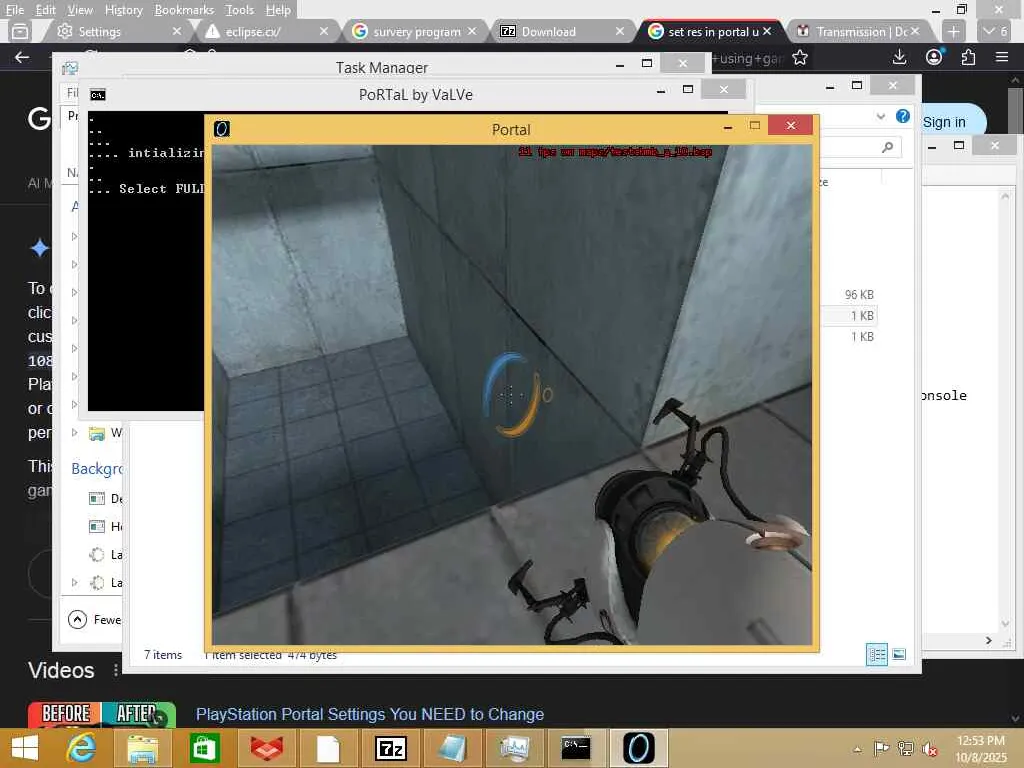Screen dimensions: 1024x768
Task: Open the browser History menu
Action: pos(123,10)
